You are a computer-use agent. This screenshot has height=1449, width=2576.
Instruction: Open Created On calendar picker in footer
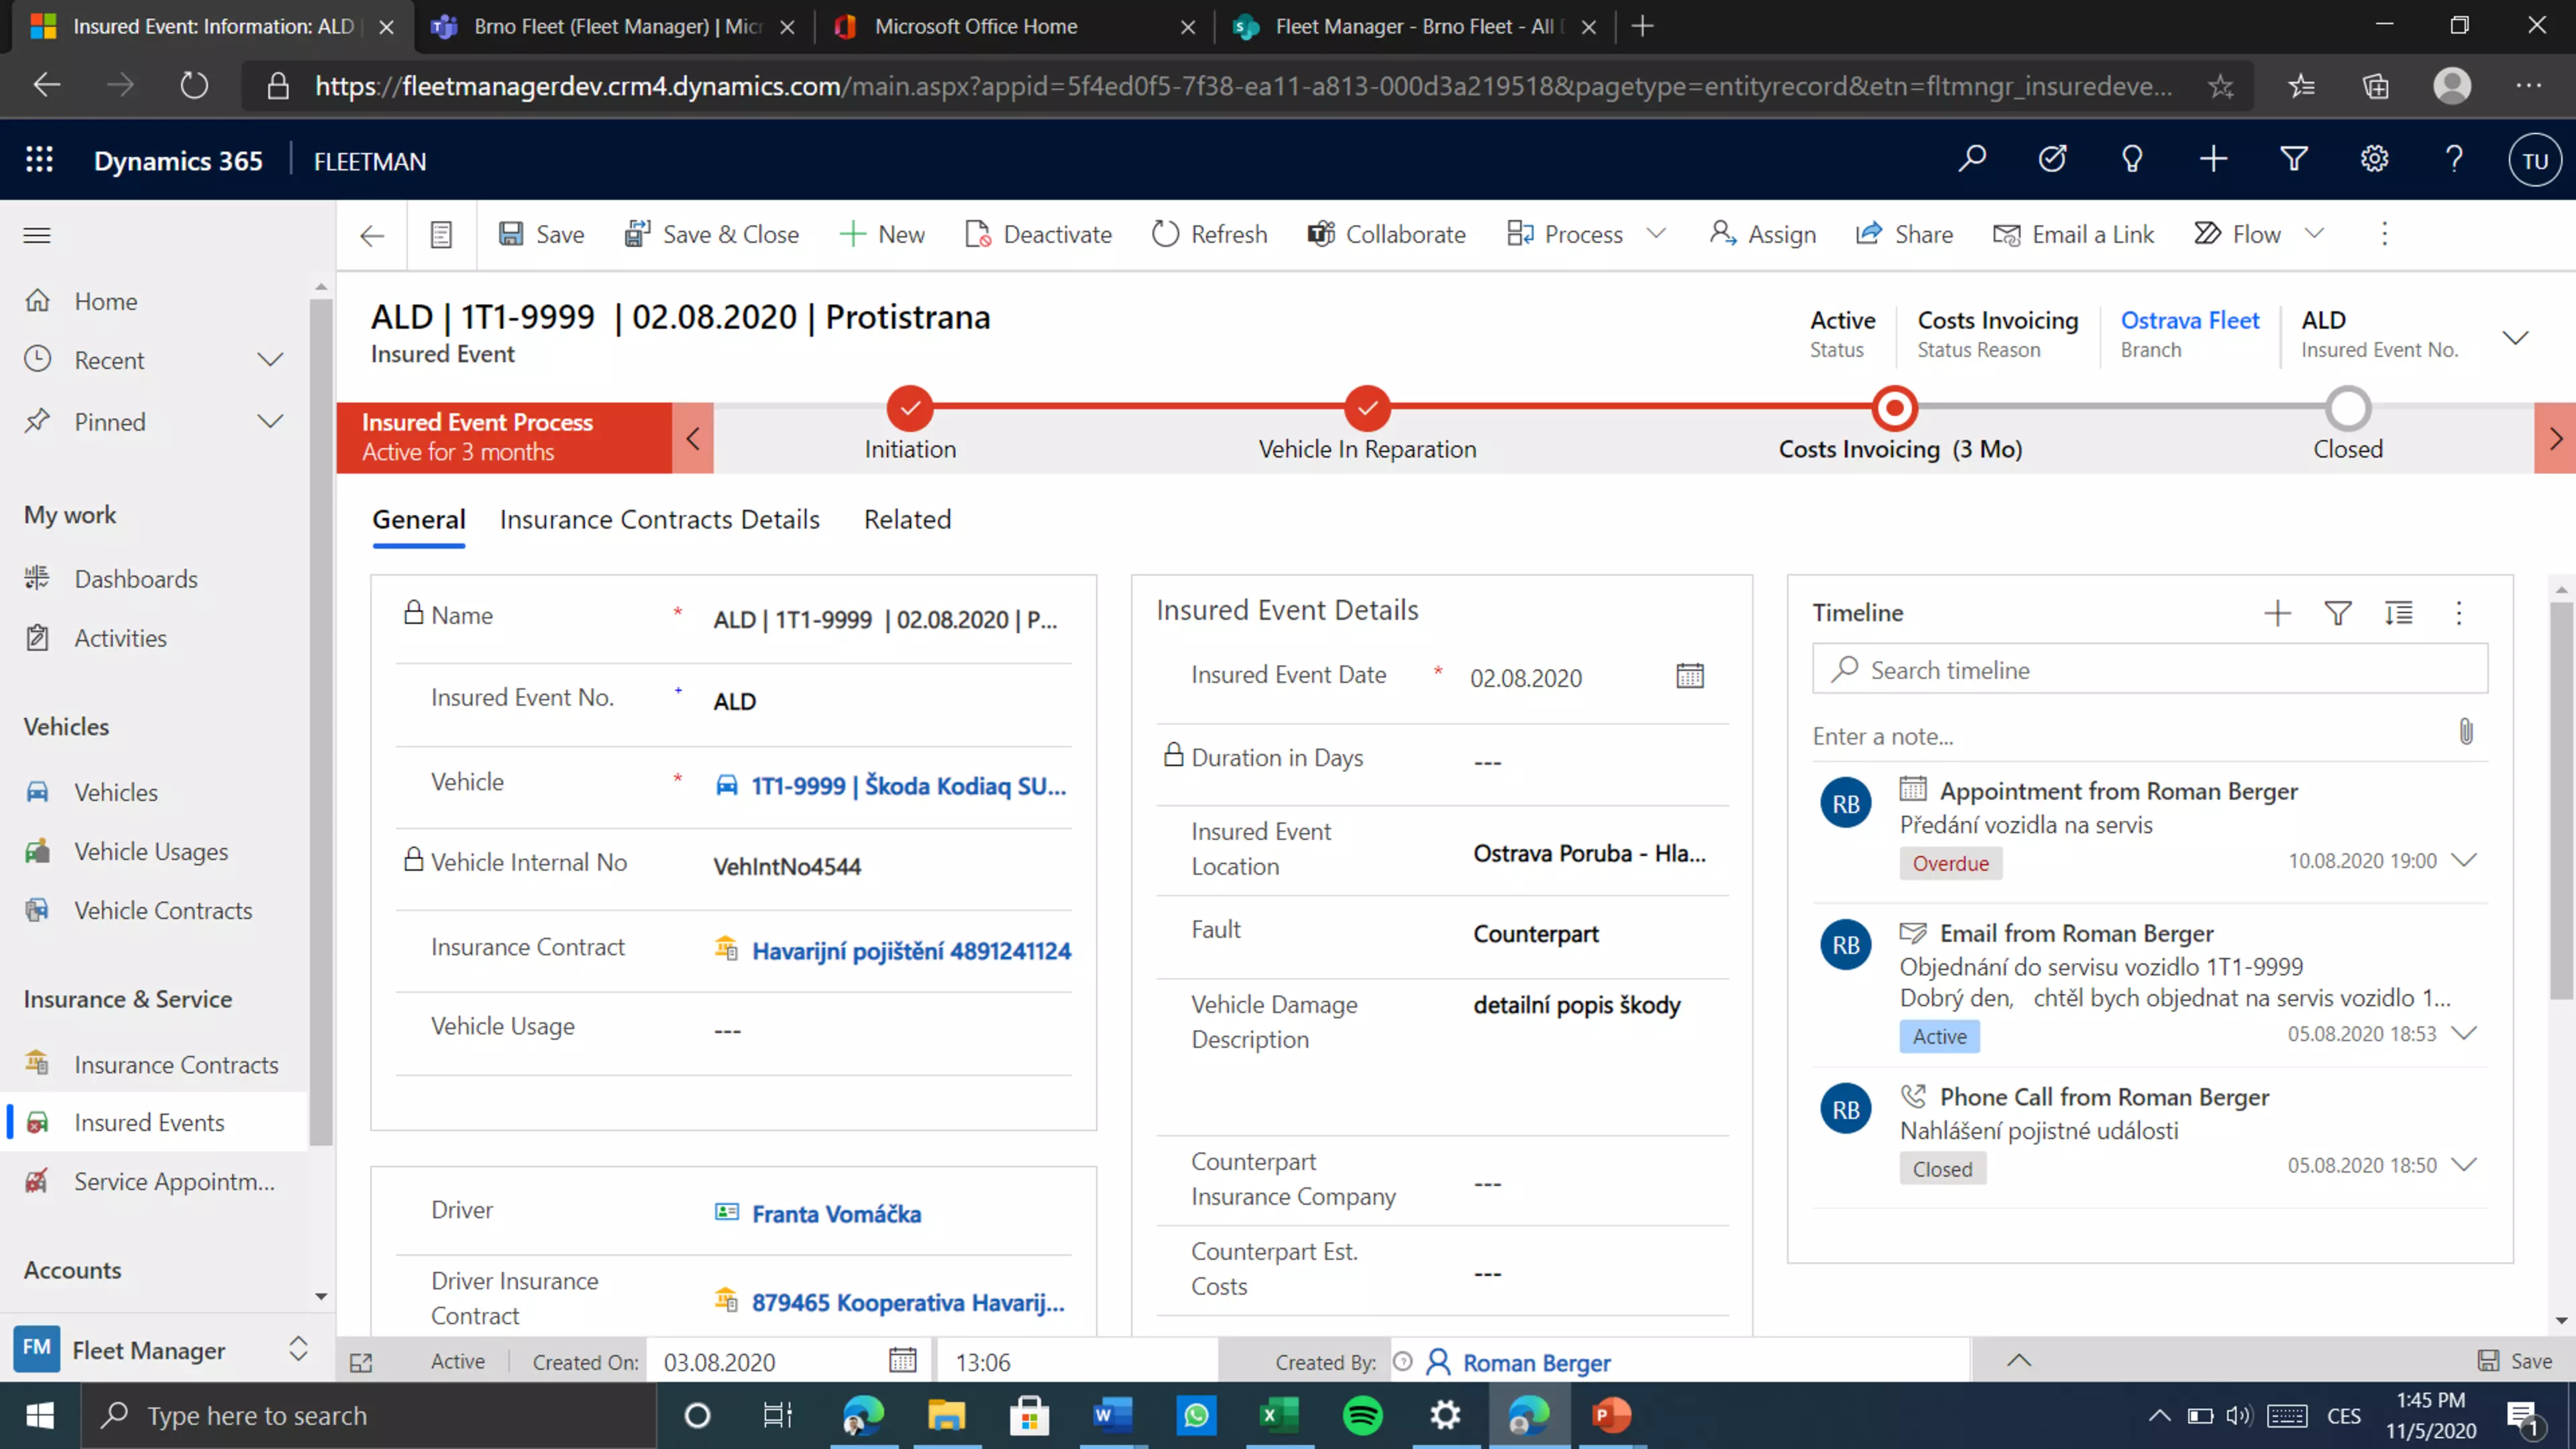(902, 1361)
